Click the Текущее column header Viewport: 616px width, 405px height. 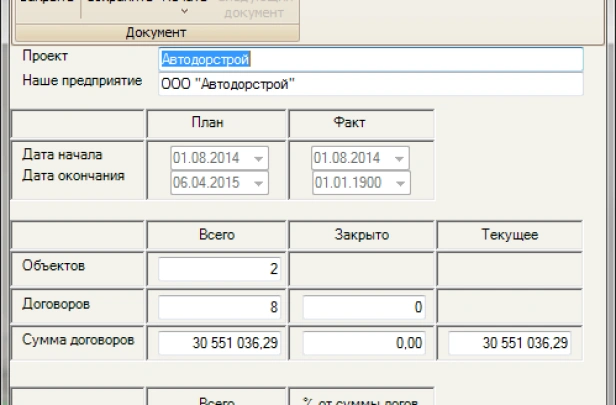[510, 234]
